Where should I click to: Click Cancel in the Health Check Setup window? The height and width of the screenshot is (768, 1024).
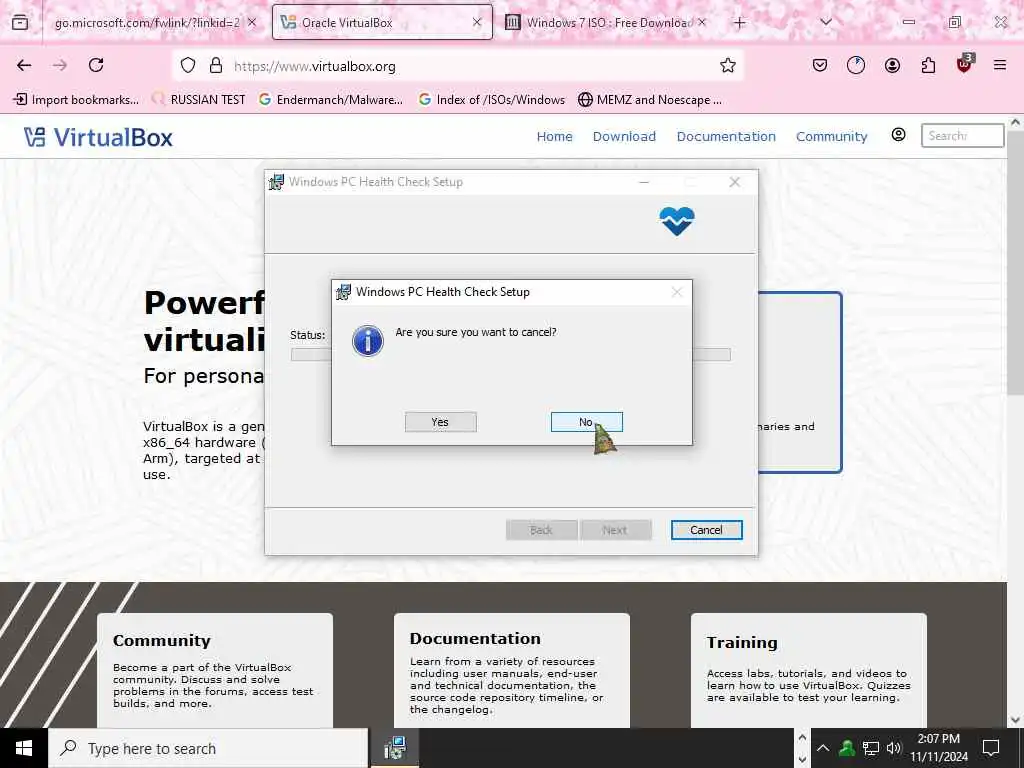coord(707,530)
